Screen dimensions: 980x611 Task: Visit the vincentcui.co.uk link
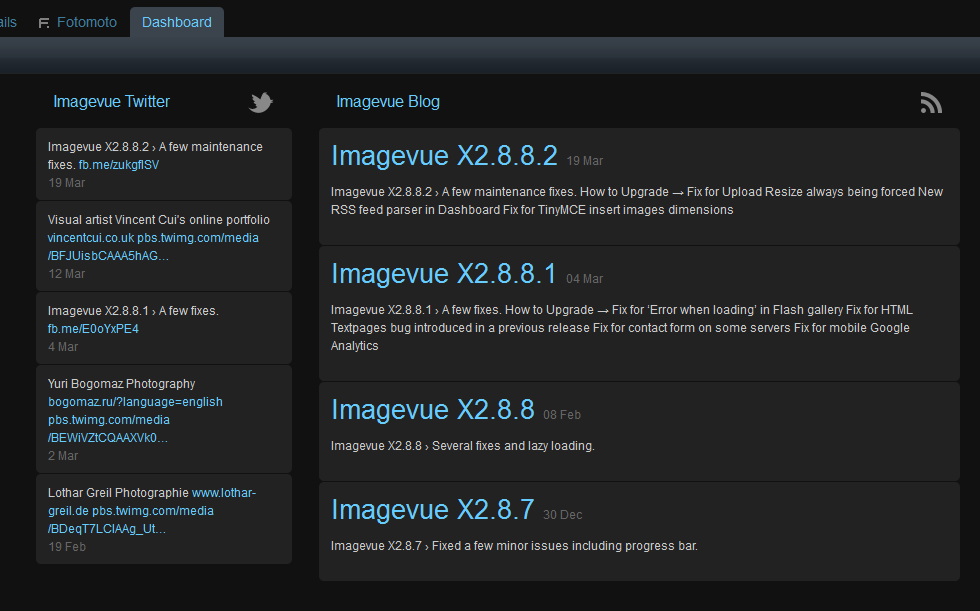(91, 238)
